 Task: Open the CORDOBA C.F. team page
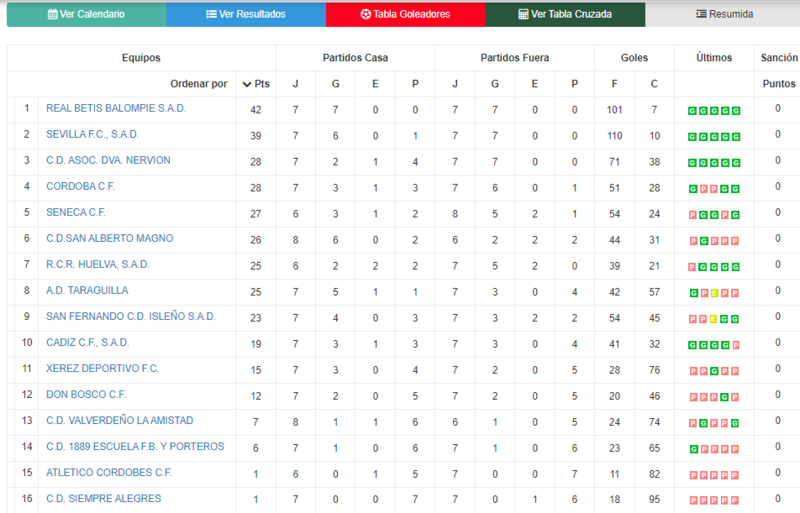(80, 186)
